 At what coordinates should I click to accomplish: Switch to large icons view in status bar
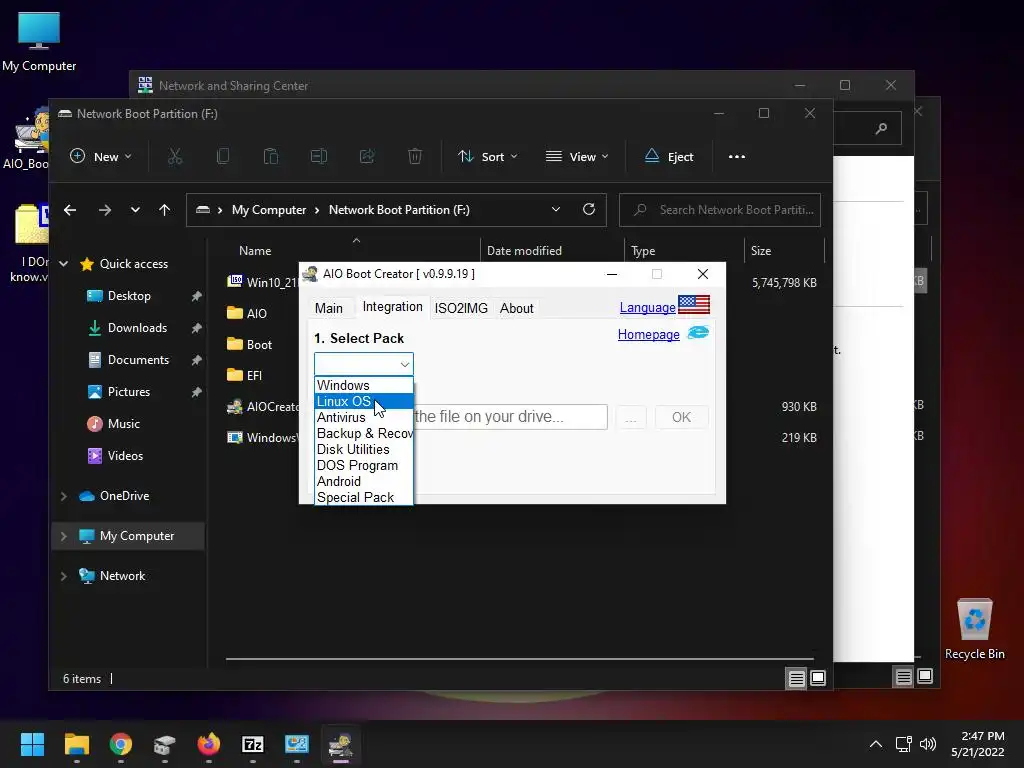pos(818,679)
